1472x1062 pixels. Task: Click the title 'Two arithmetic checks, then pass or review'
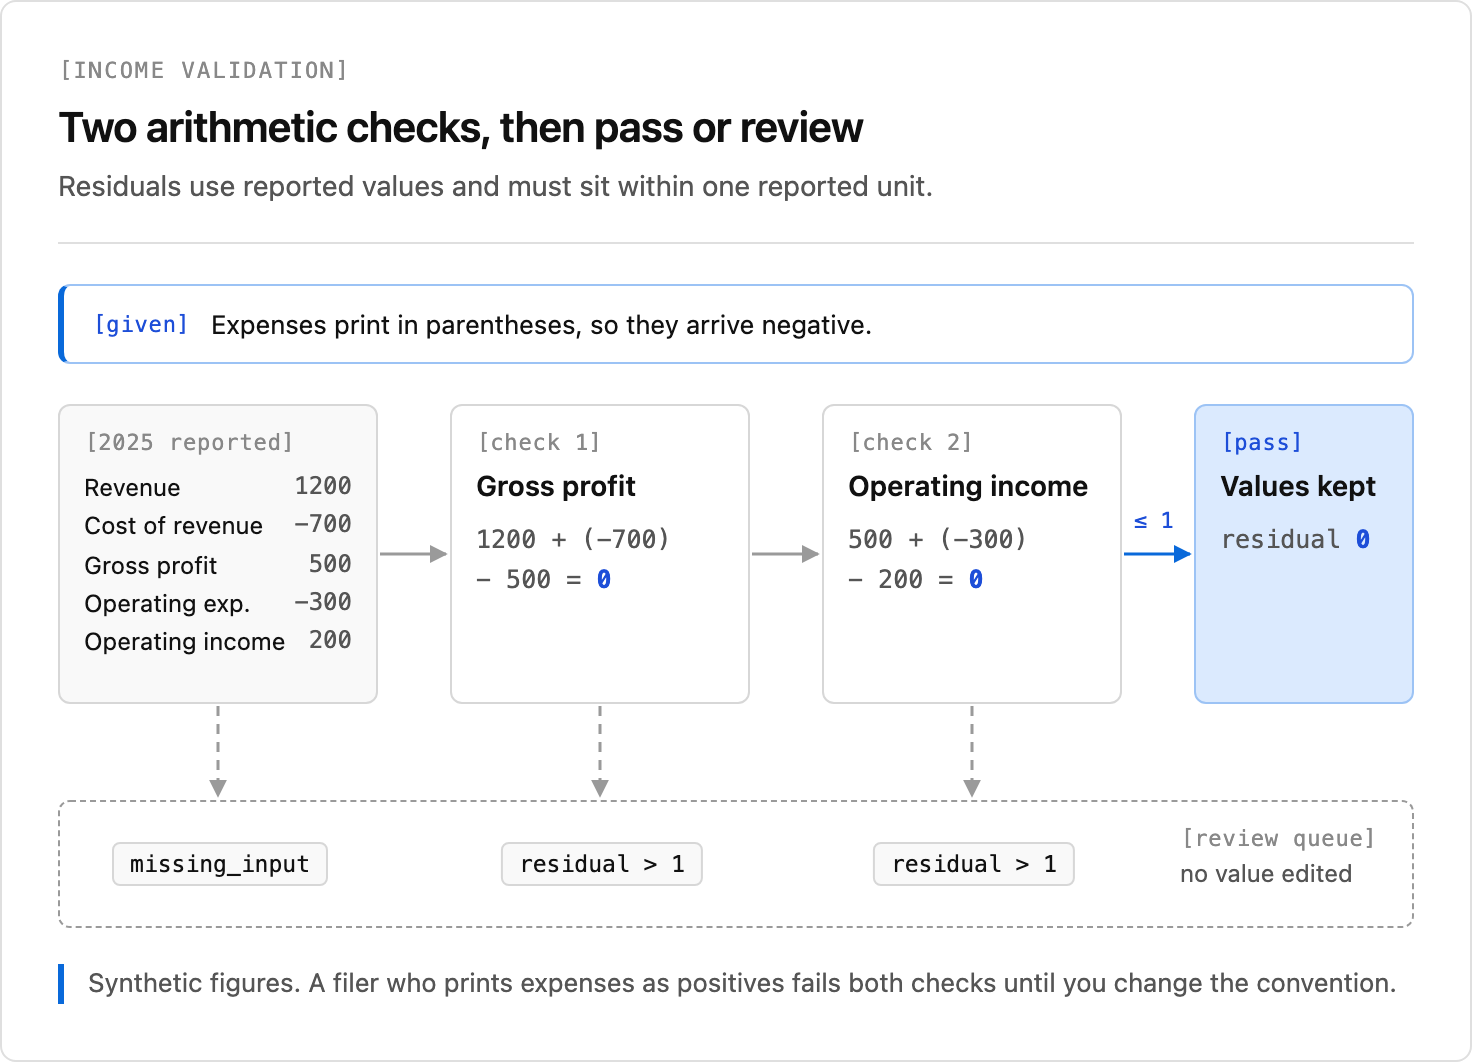tap(461, 128)
